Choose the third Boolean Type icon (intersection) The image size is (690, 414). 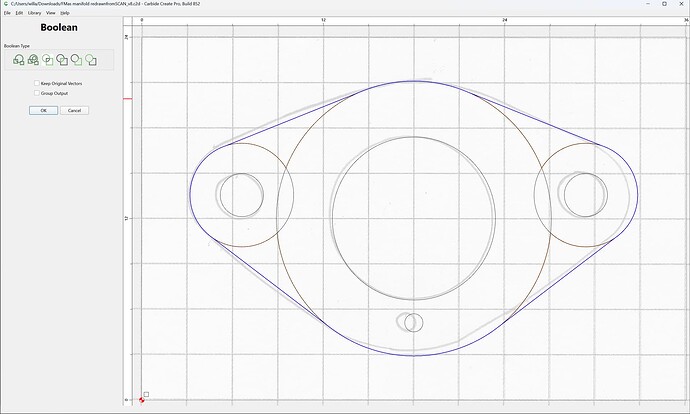click(x=48, y=60)
